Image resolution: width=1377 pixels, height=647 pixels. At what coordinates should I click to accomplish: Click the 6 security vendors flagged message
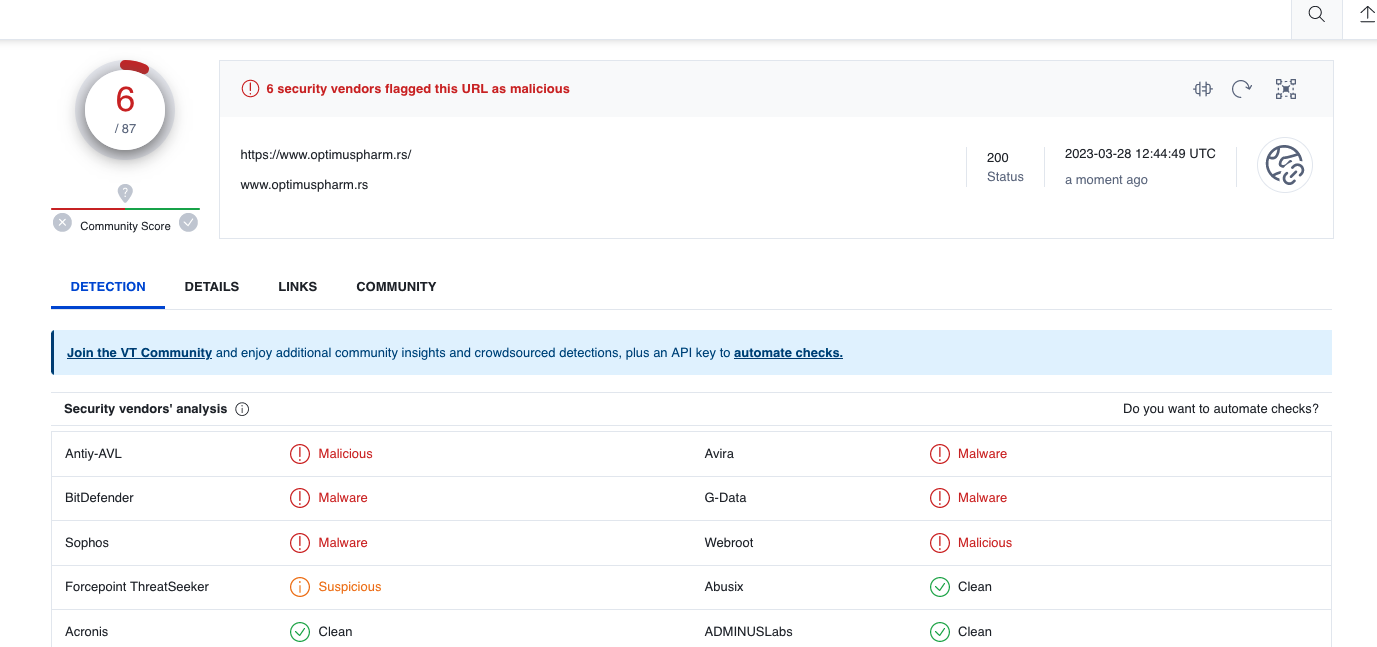click(x=418, y=89)
